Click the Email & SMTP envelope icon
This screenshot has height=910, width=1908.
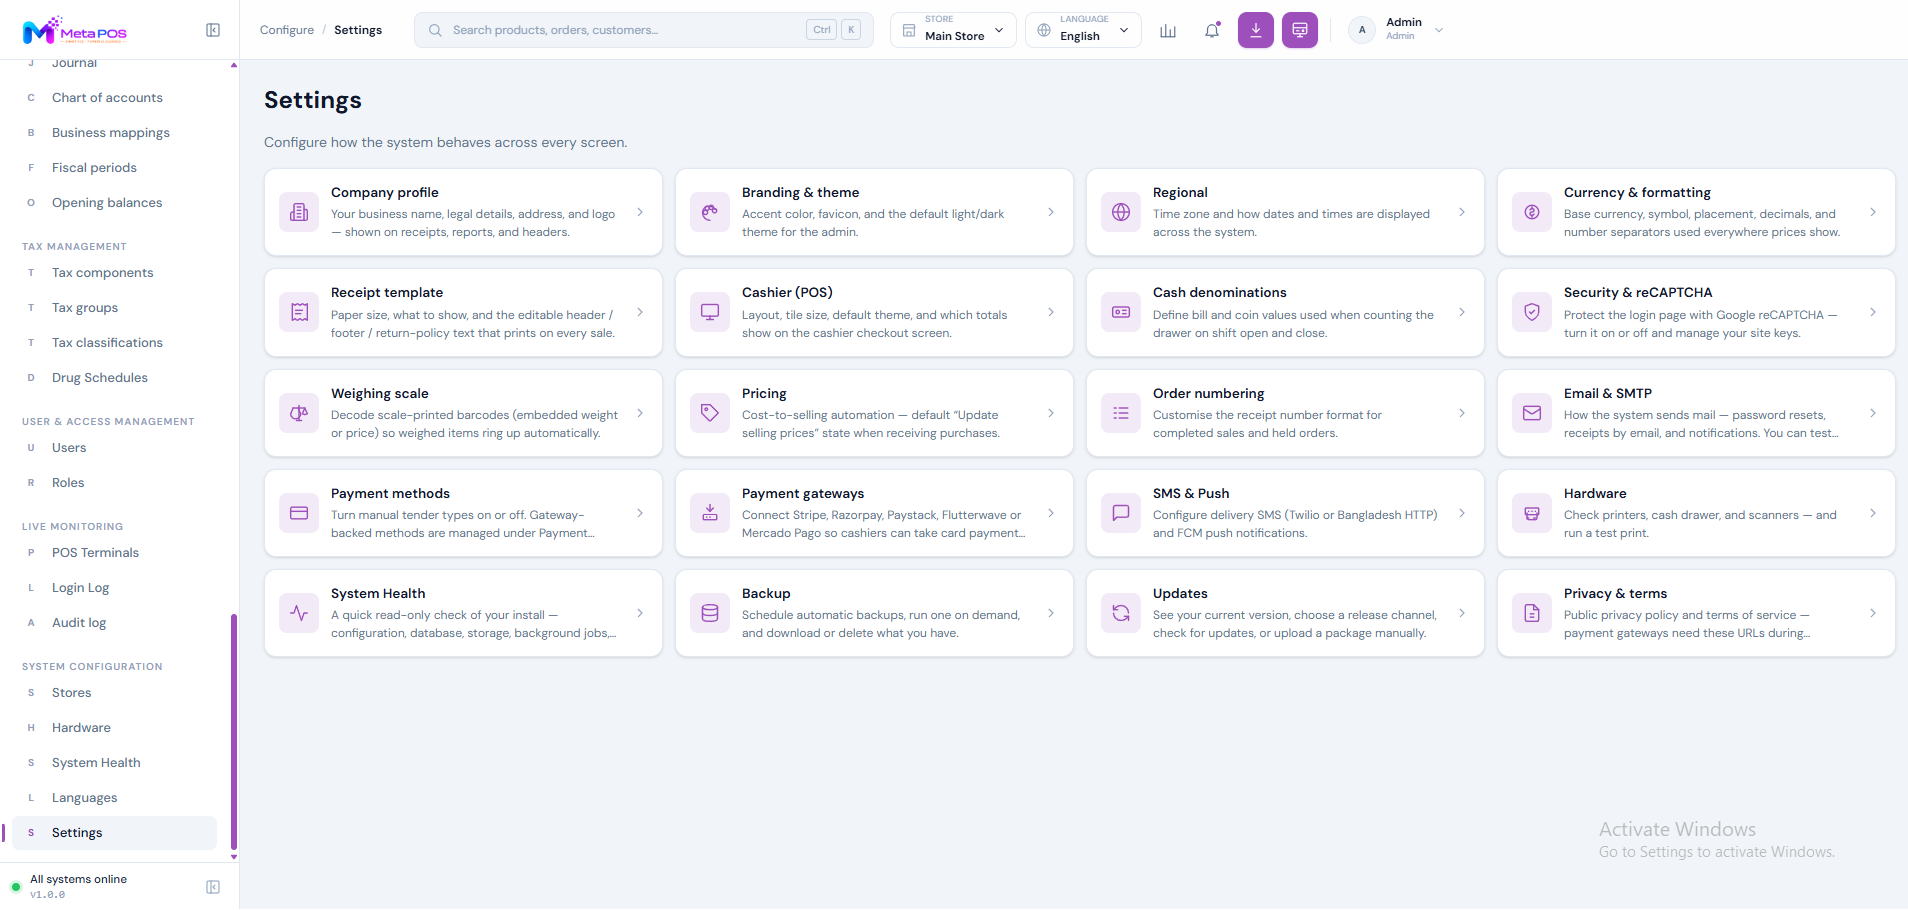(x=1532, y=413)
